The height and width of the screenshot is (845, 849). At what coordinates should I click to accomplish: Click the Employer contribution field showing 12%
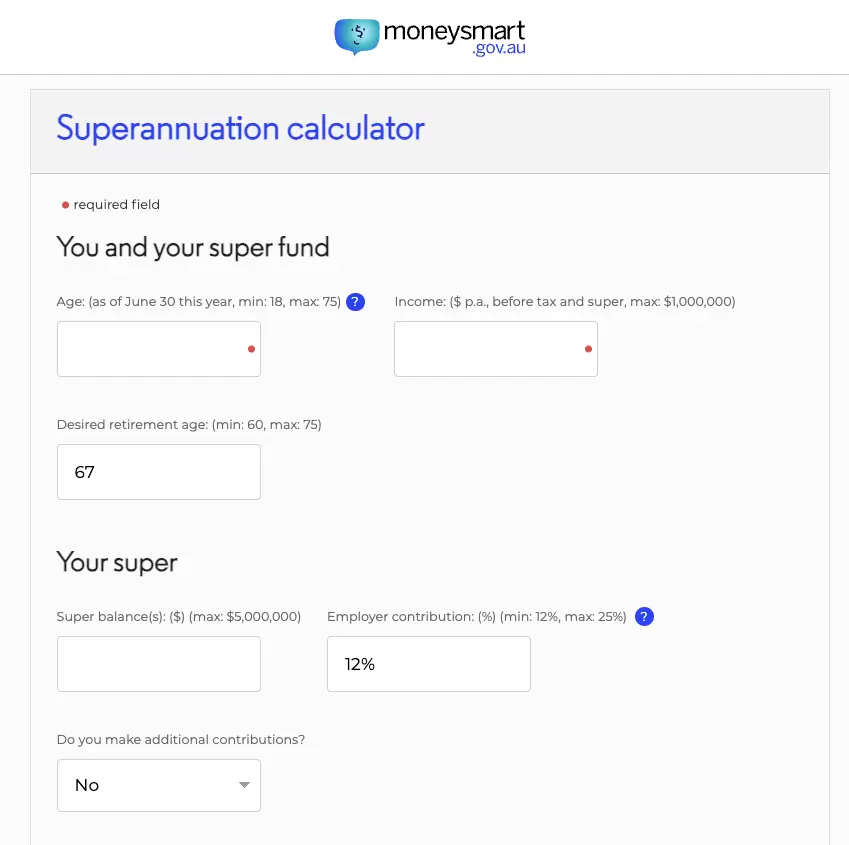(428, 663)
